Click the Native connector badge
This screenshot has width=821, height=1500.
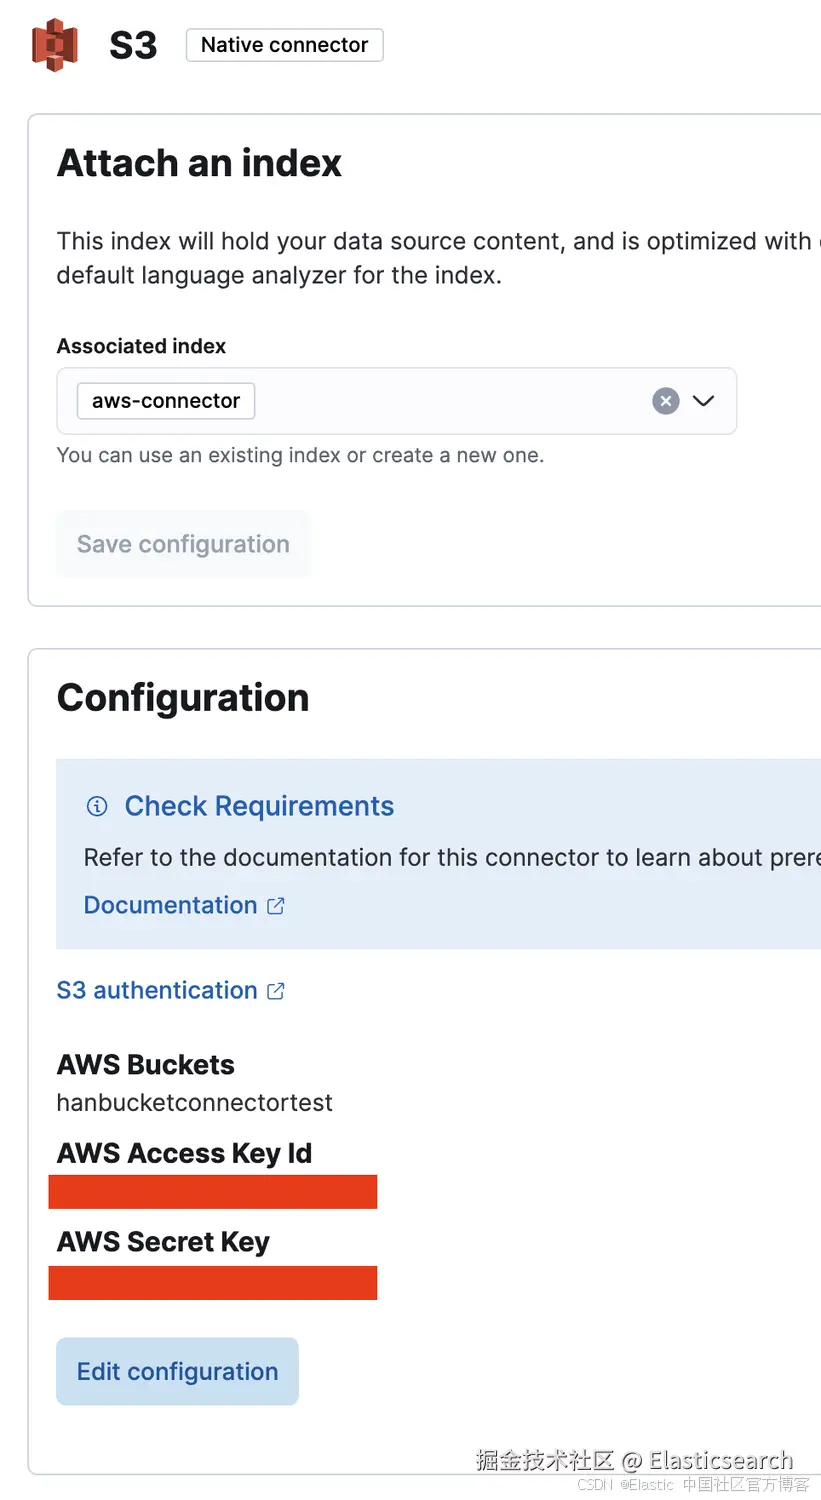[284, 45]
